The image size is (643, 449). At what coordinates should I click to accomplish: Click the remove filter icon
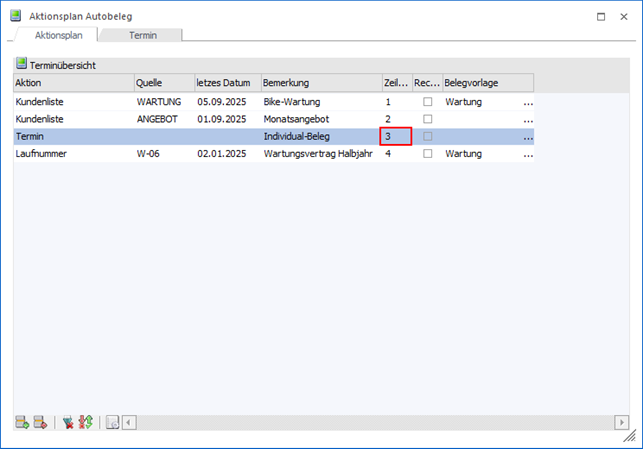(x=68, y=423)
